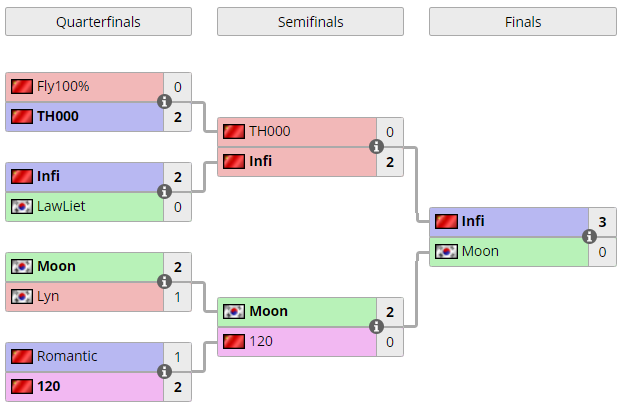
Task: Select Romantic in the quarterfinals bracket
Action: coord(67,356)
